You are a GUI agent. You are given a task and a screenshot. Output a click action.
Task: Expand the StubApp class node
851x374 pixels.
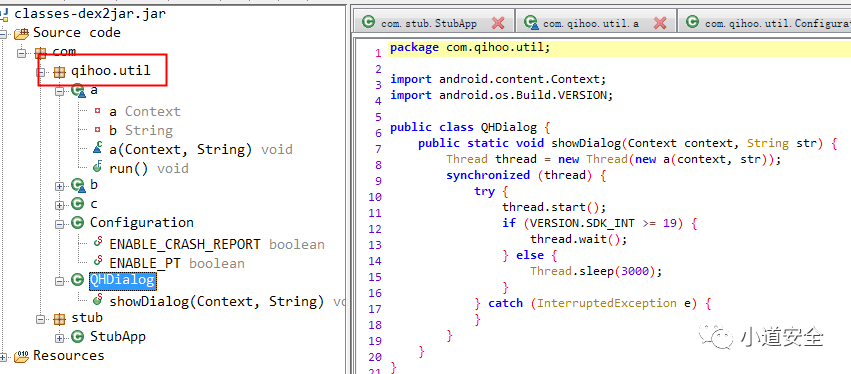click(59, 338)
